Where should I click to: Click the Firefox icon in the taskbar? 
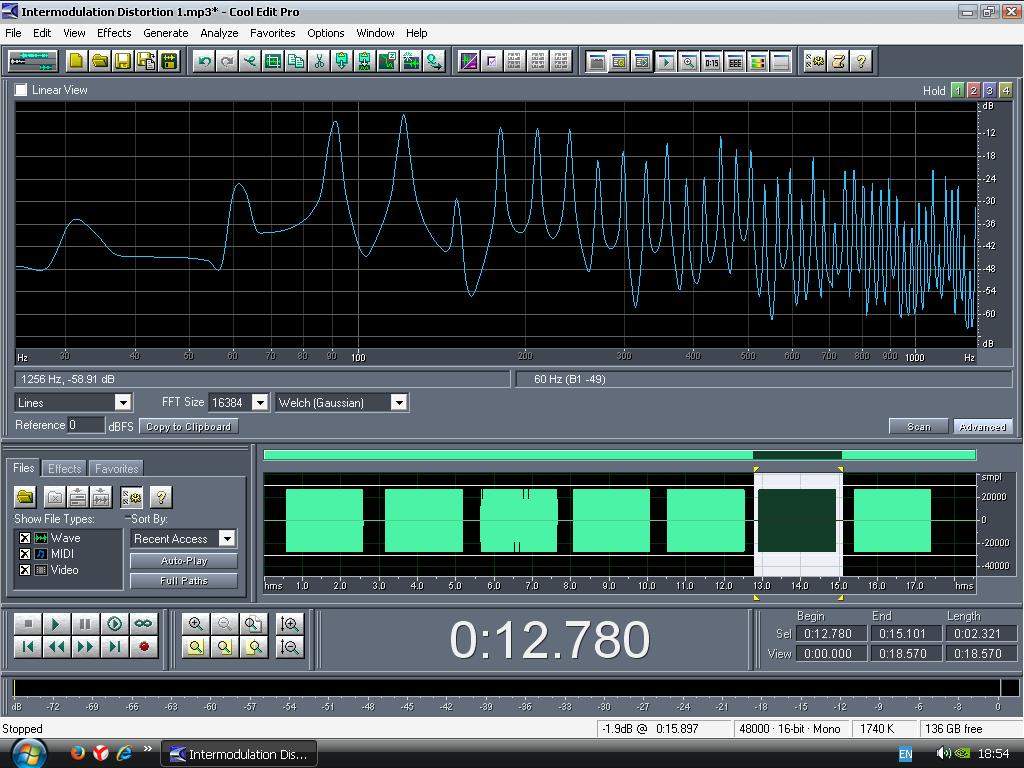(x=77, y=754)
